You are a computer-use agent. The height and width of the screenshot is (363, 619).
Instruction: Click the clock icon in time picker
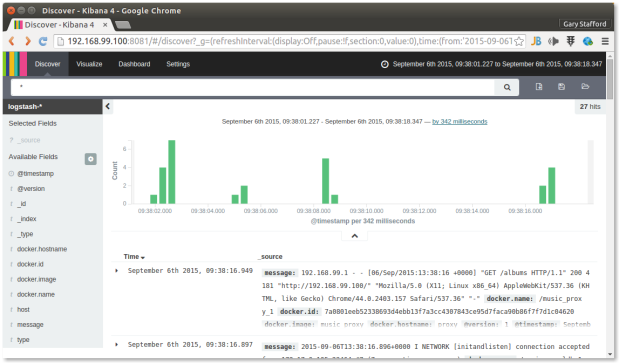(385, 64)
